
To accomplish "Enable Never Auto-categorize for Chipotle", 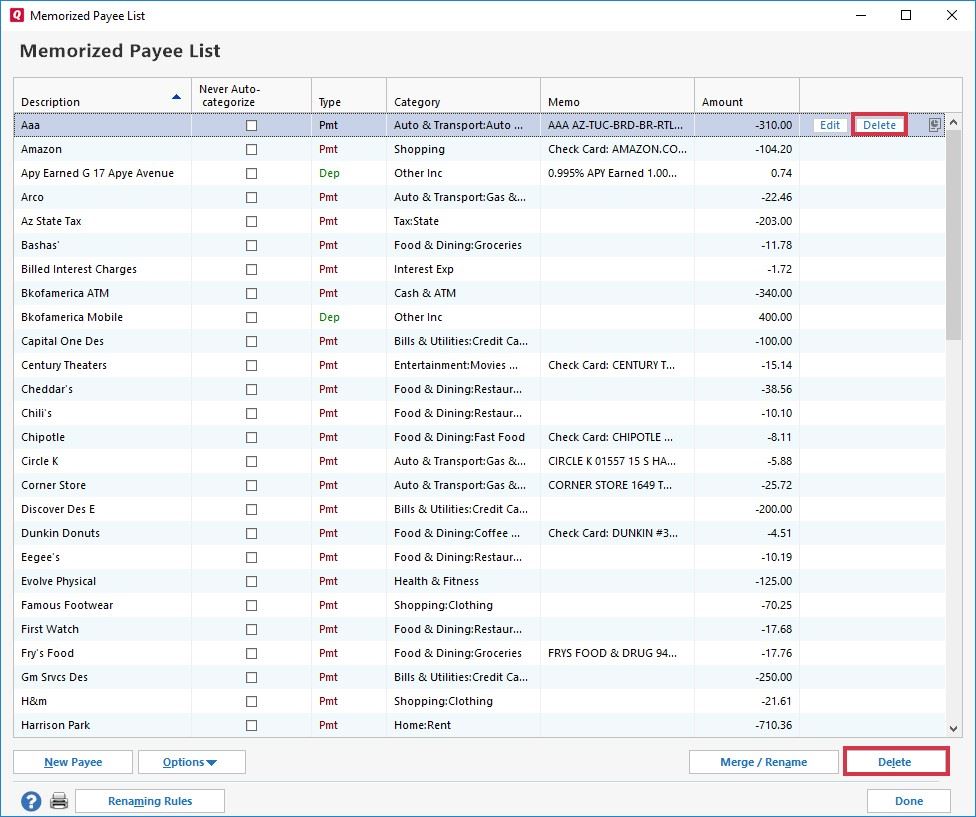I will coord(251,437).
